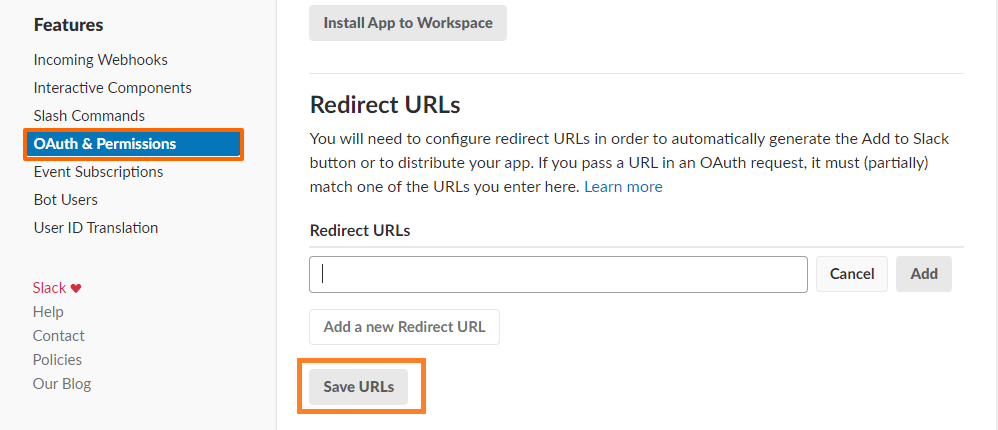Open the Help link
This screenshot has height=430, width=998.
click(48, 312)
